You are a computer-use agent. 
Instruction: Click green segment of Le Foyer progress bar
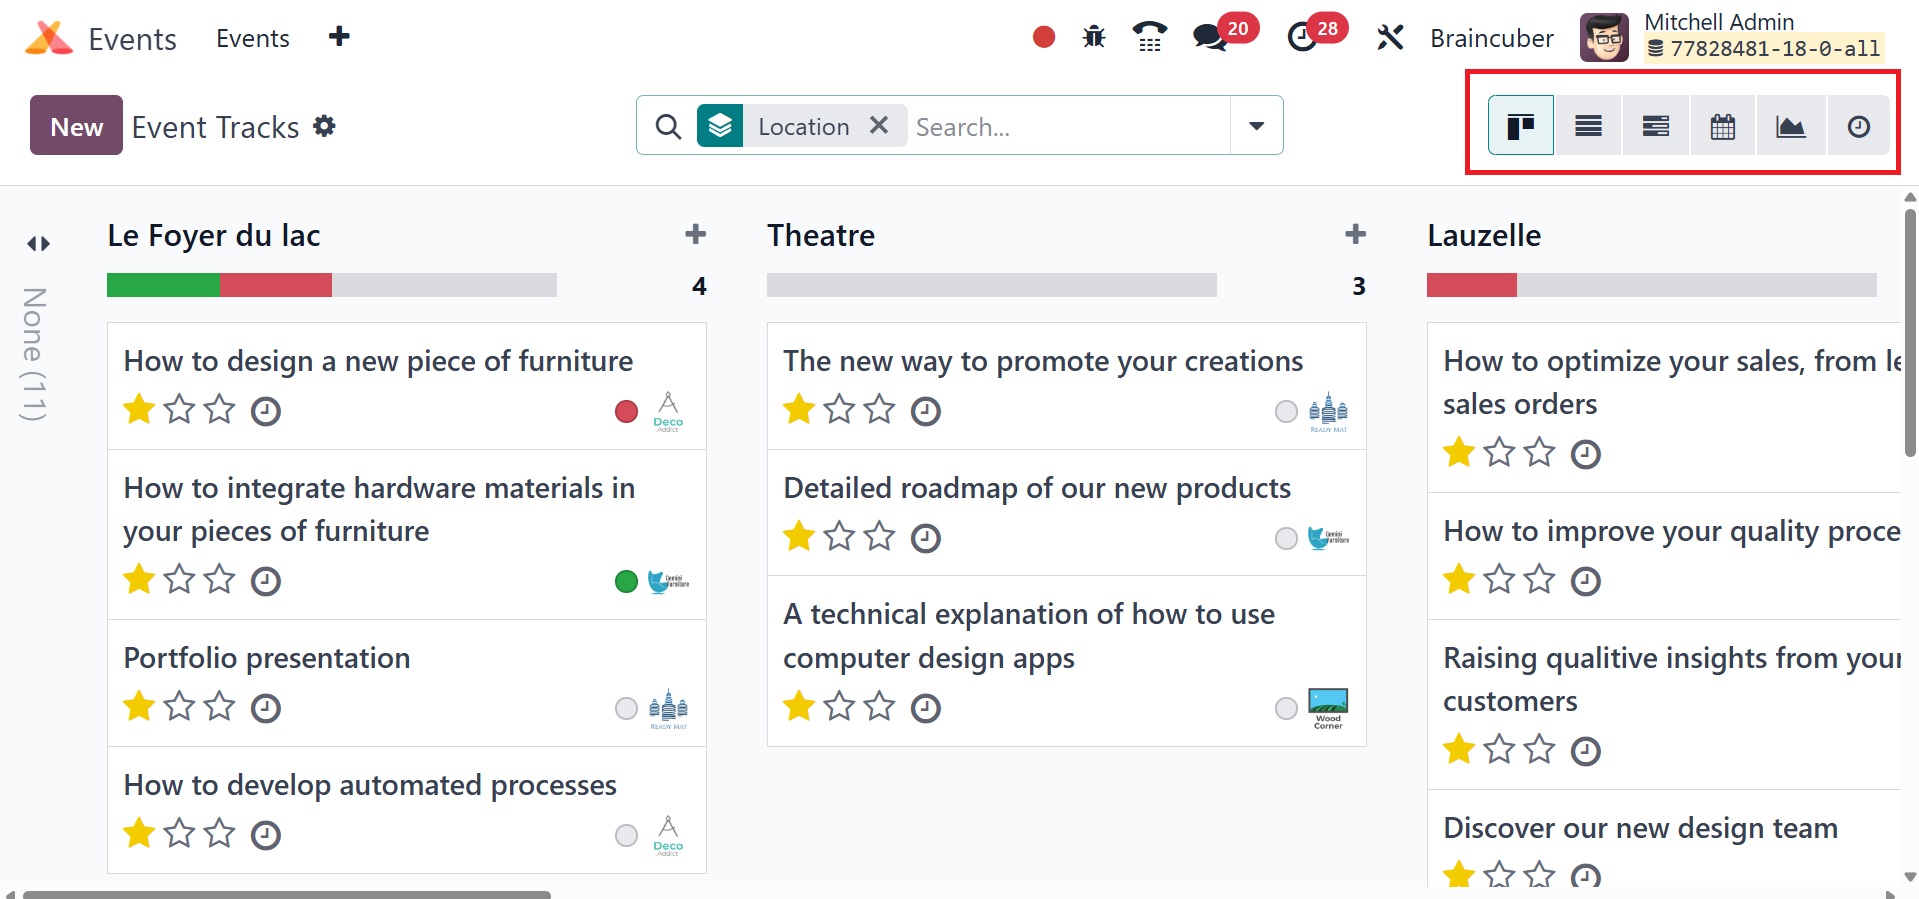pos(163,285)
